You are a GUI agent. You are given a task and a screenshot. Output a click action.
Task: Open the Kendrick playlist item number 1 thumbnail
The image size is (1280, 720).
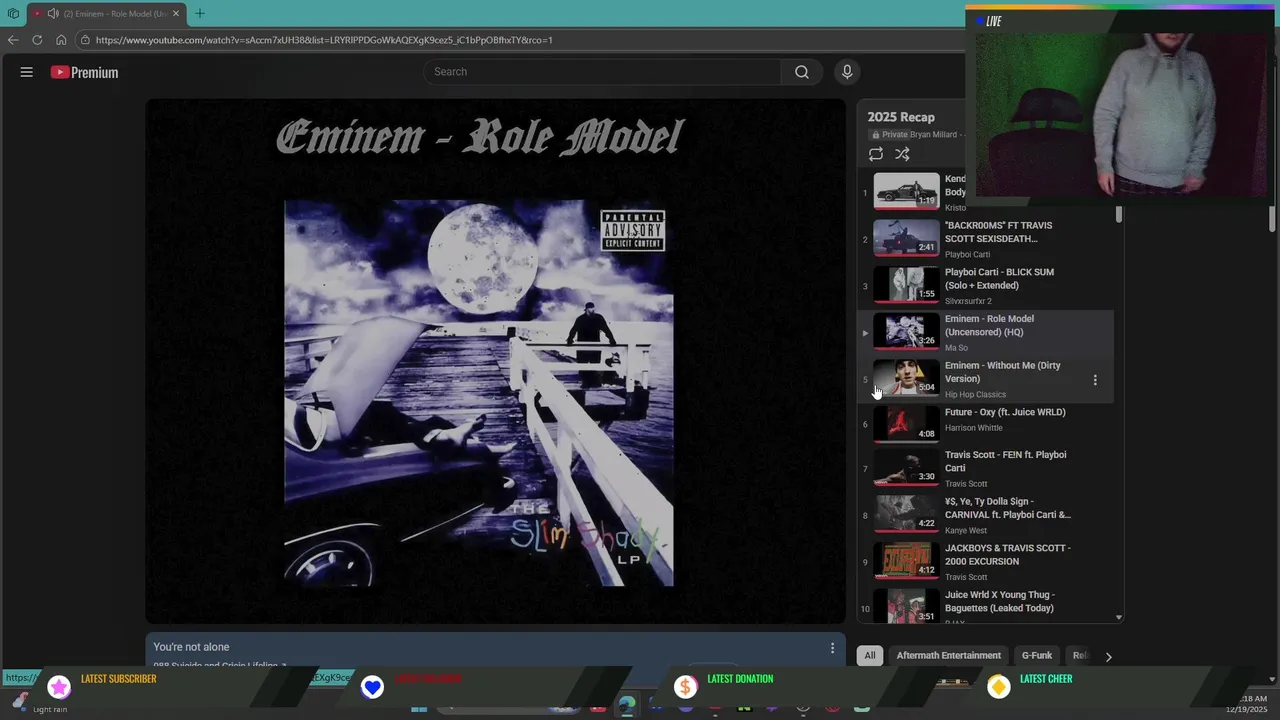(x=907, y=191)
